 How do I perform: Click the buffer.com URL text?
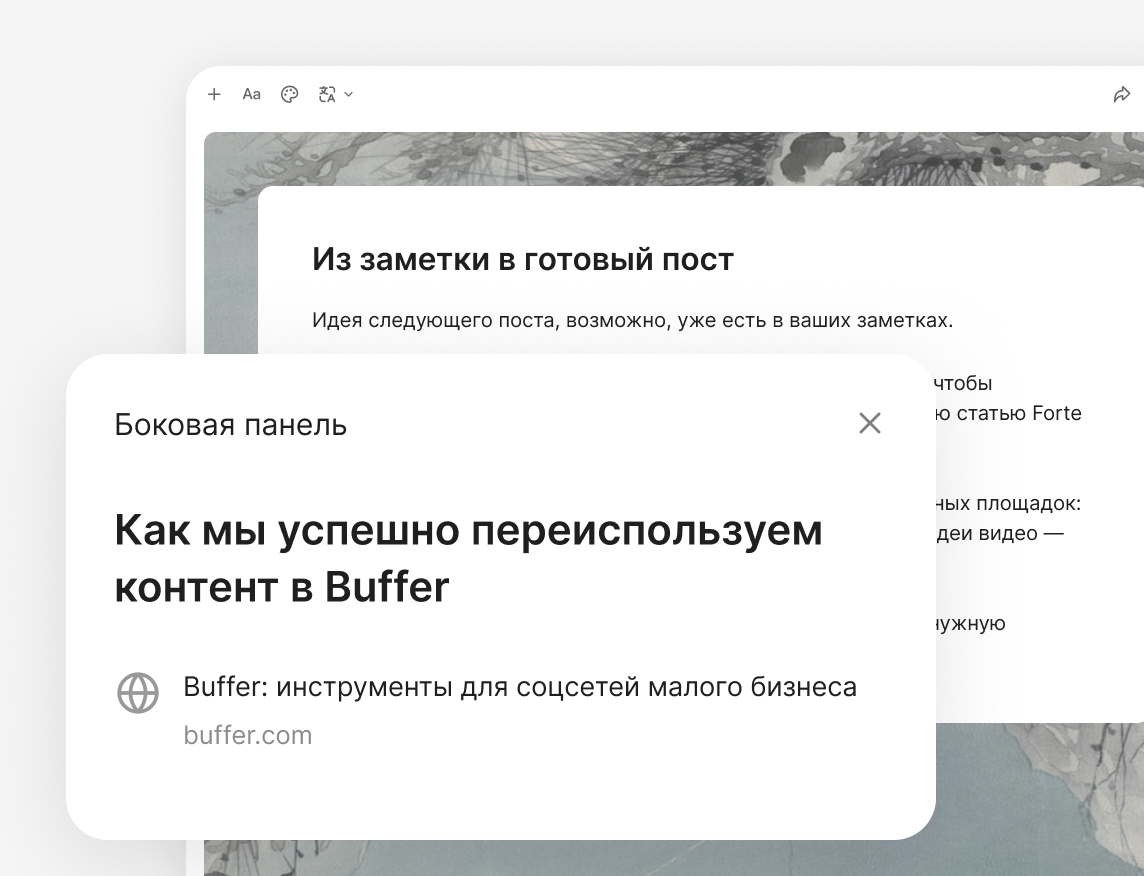248,735
